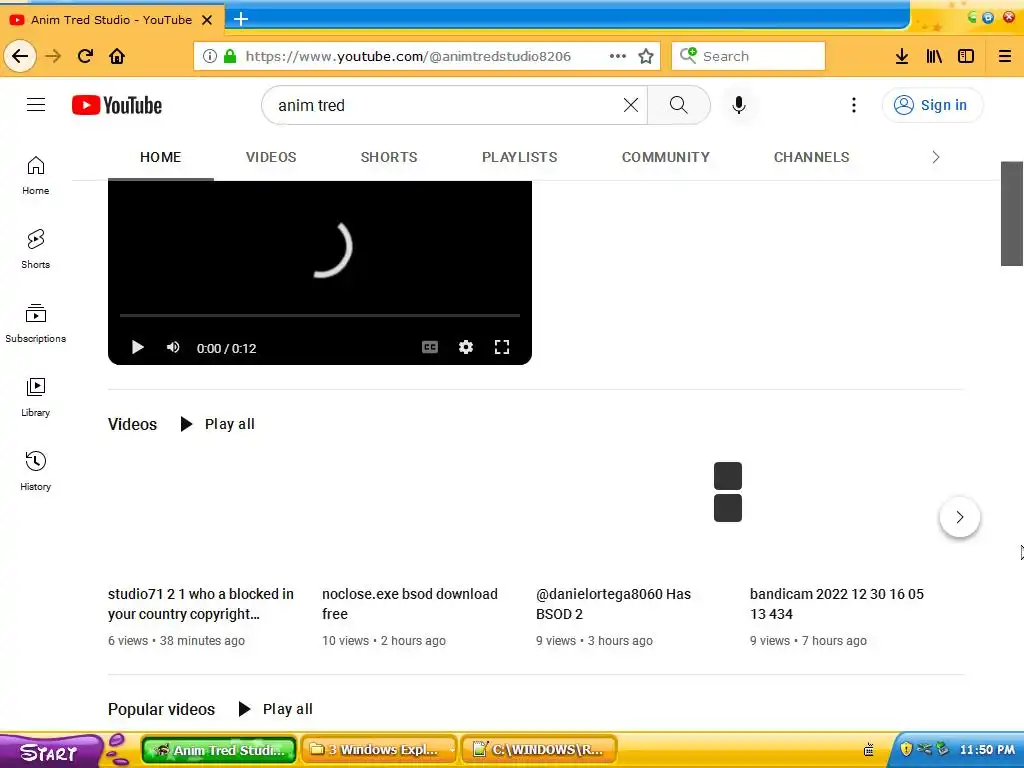
Task: Open video @danielortega8060 Has BSOD 2
Action: pyautogui.click(x=613, y=604)
